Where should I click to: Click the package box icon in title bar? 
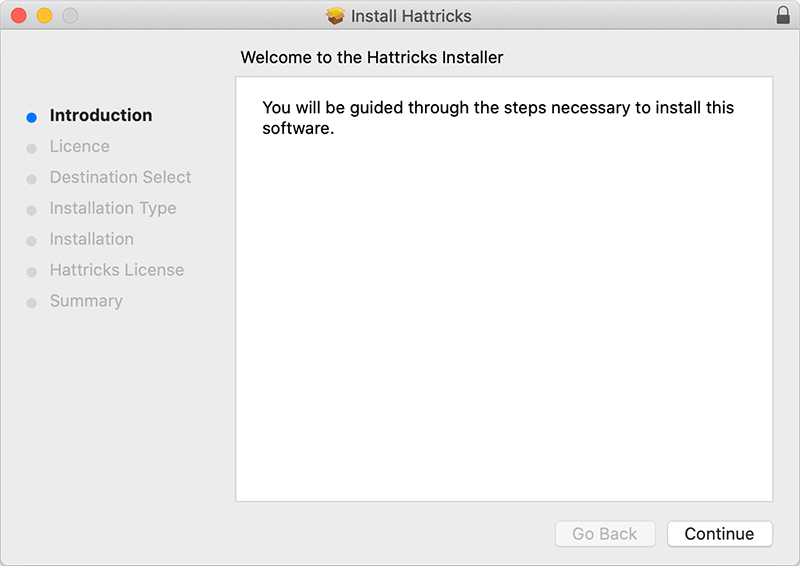coord(335,16)
